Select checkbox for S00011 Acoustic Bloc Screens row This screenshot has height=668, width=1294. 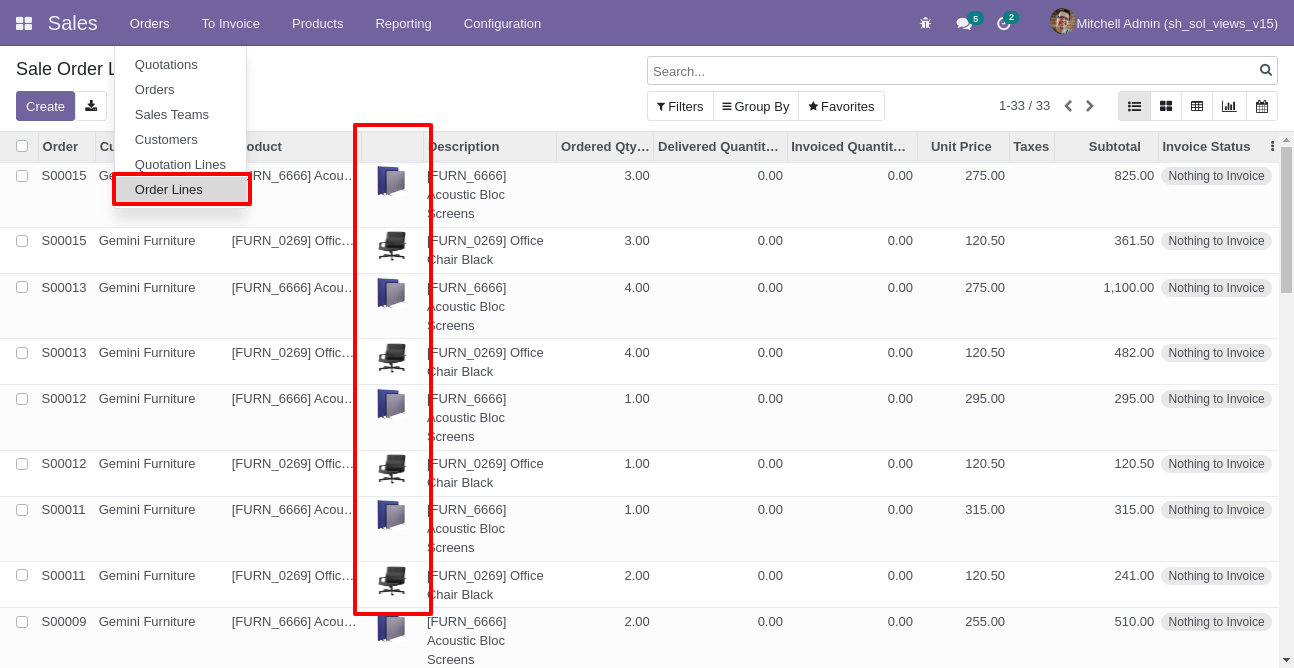point(22,510)
